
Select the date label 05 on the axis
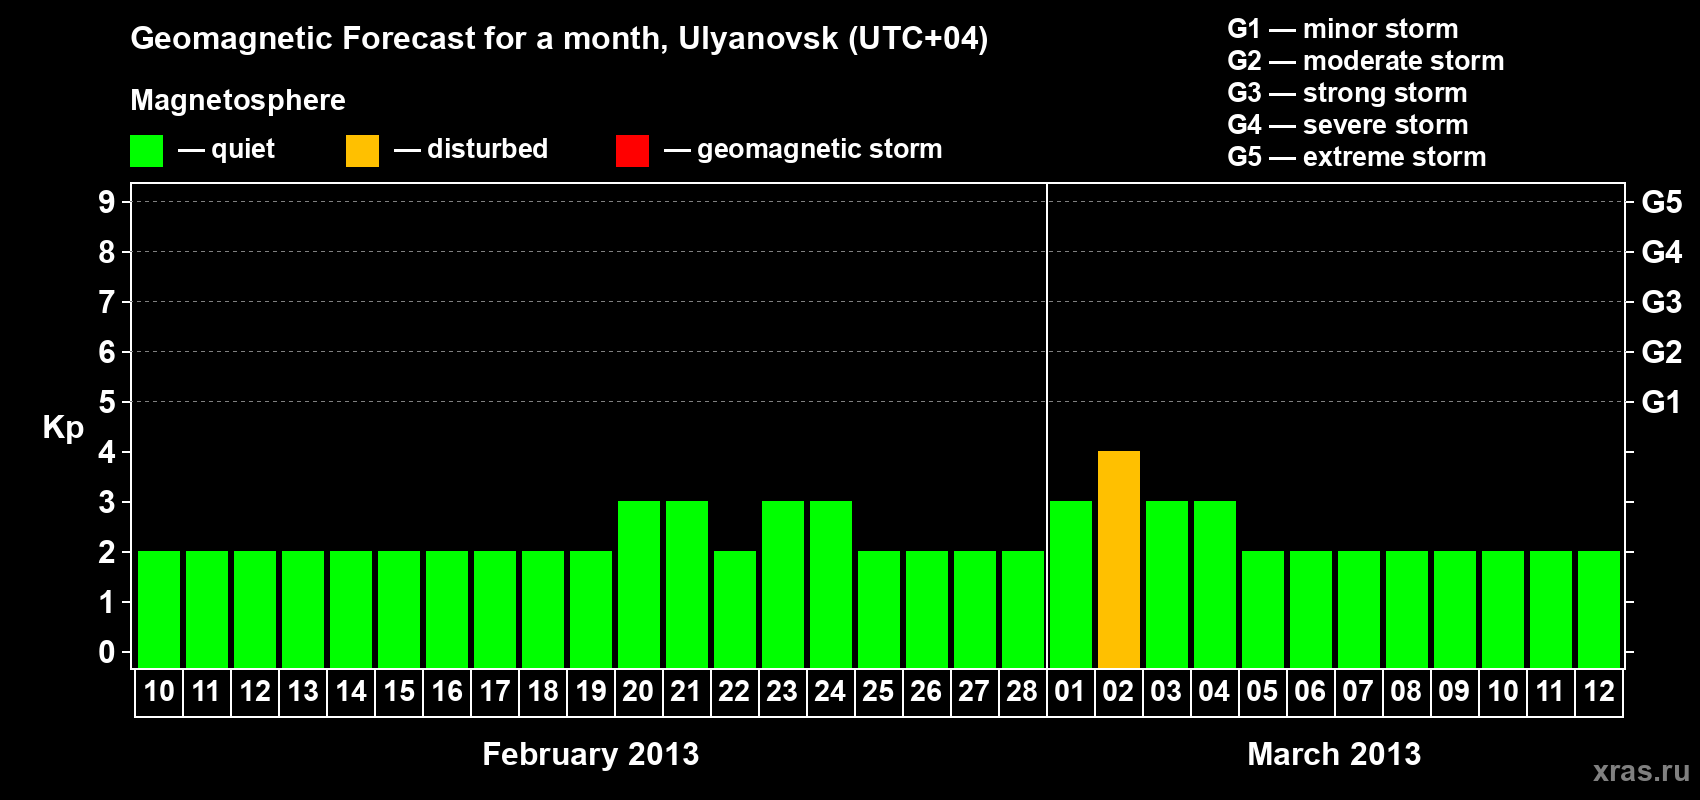coord(1262,692)
